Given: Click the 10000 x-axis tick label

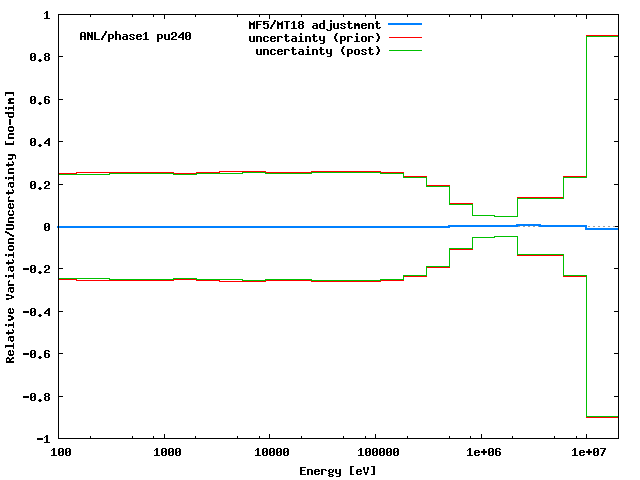Looking at the screenshot, I should 269,452.
